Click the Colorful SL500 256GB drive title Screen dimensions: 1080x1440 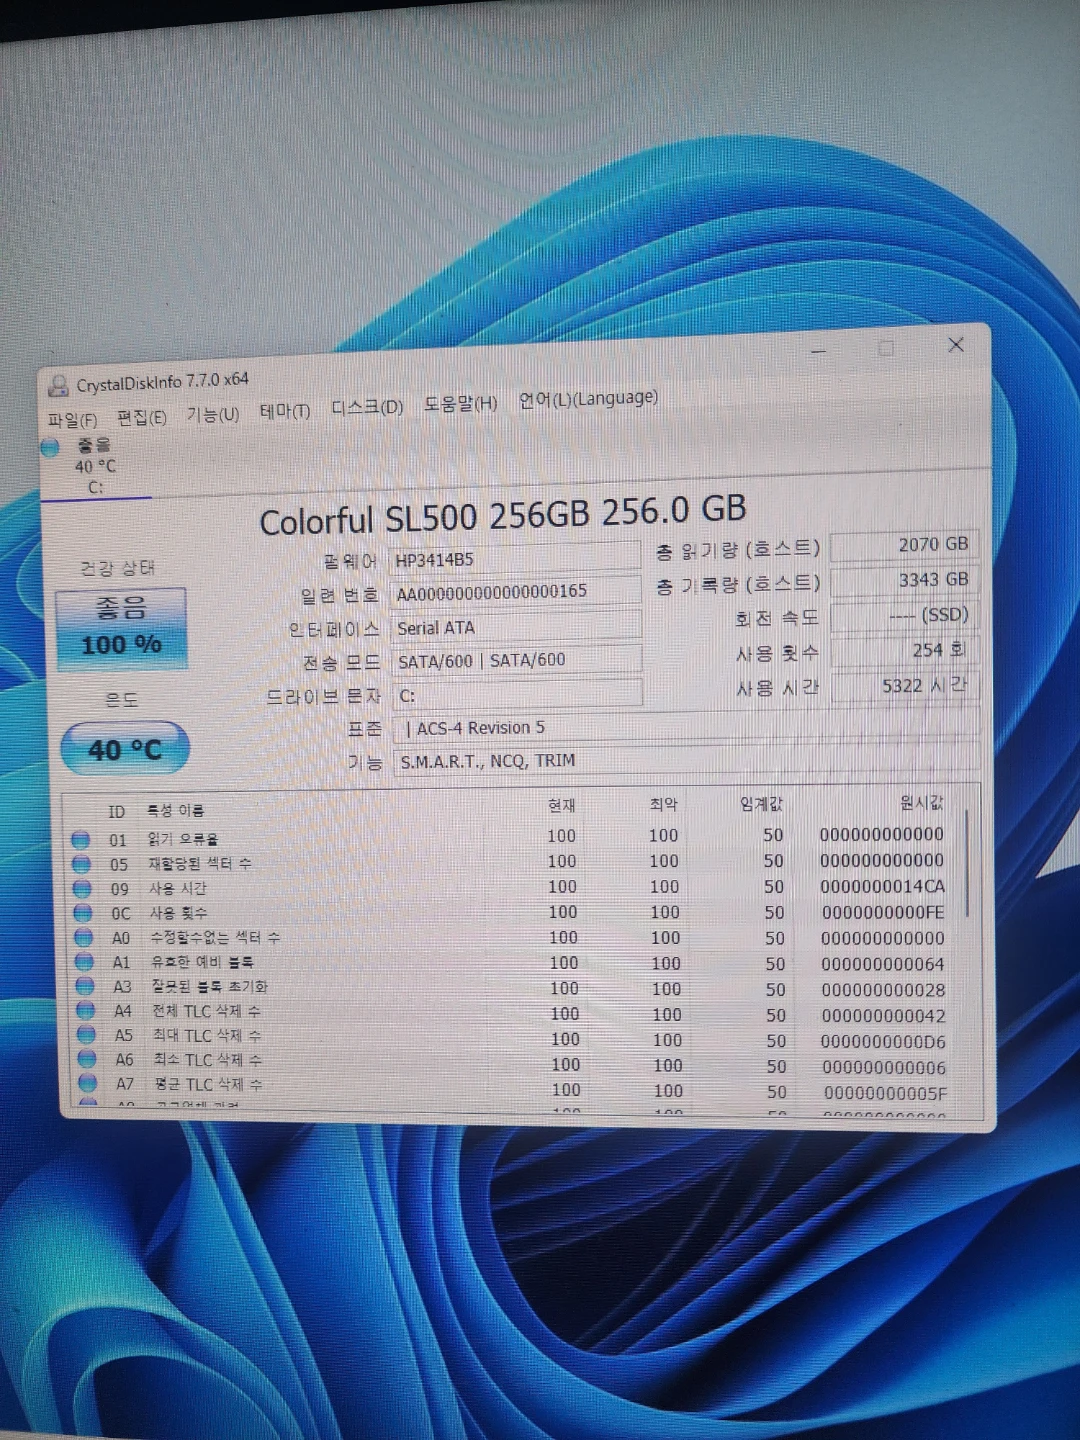[503, 515]
